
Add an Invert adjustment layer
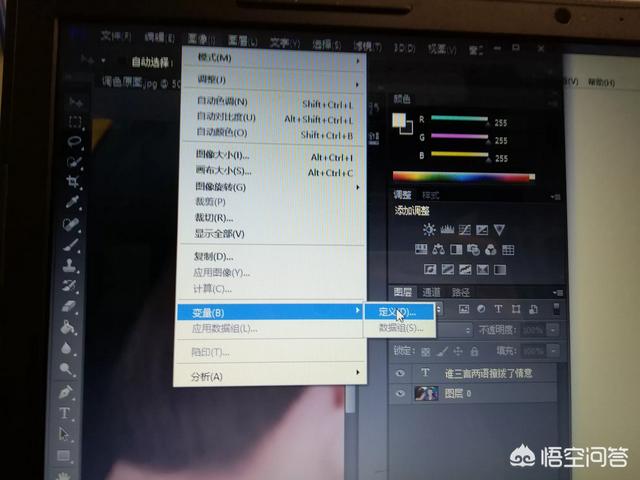[430, 269]
